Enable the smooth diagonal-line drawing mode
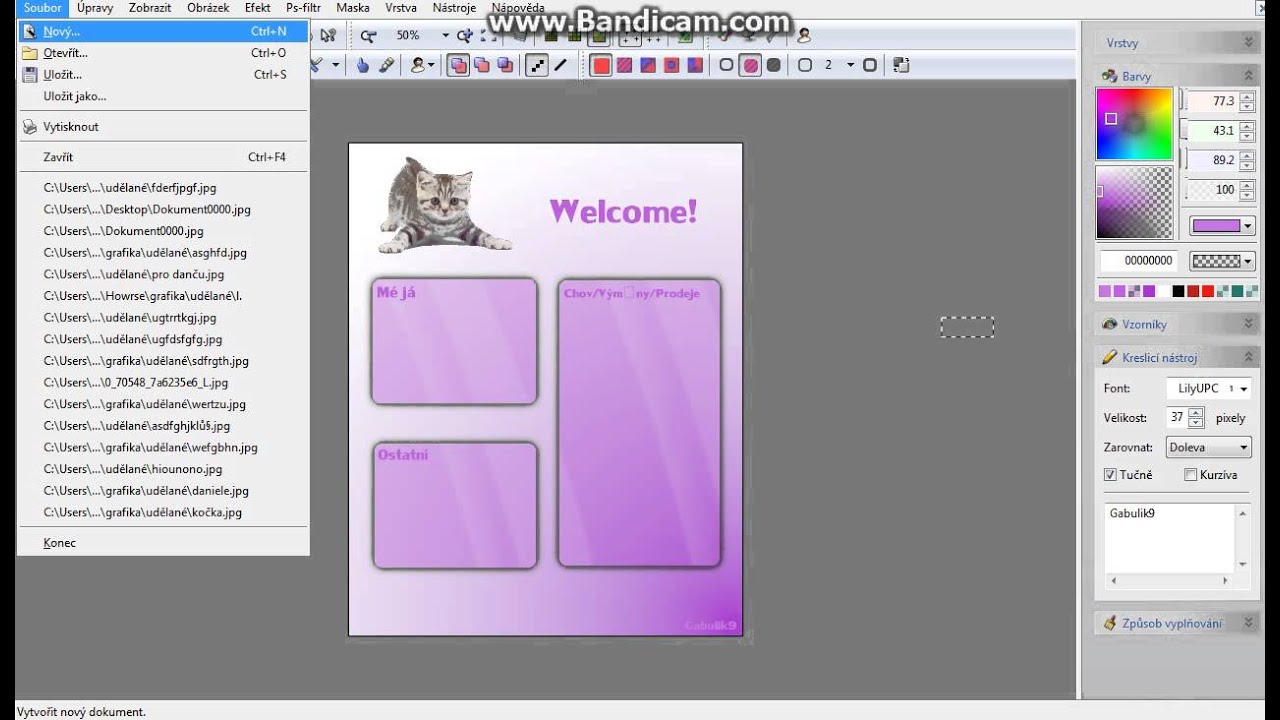1280x720 pixels. coord(561,65)
